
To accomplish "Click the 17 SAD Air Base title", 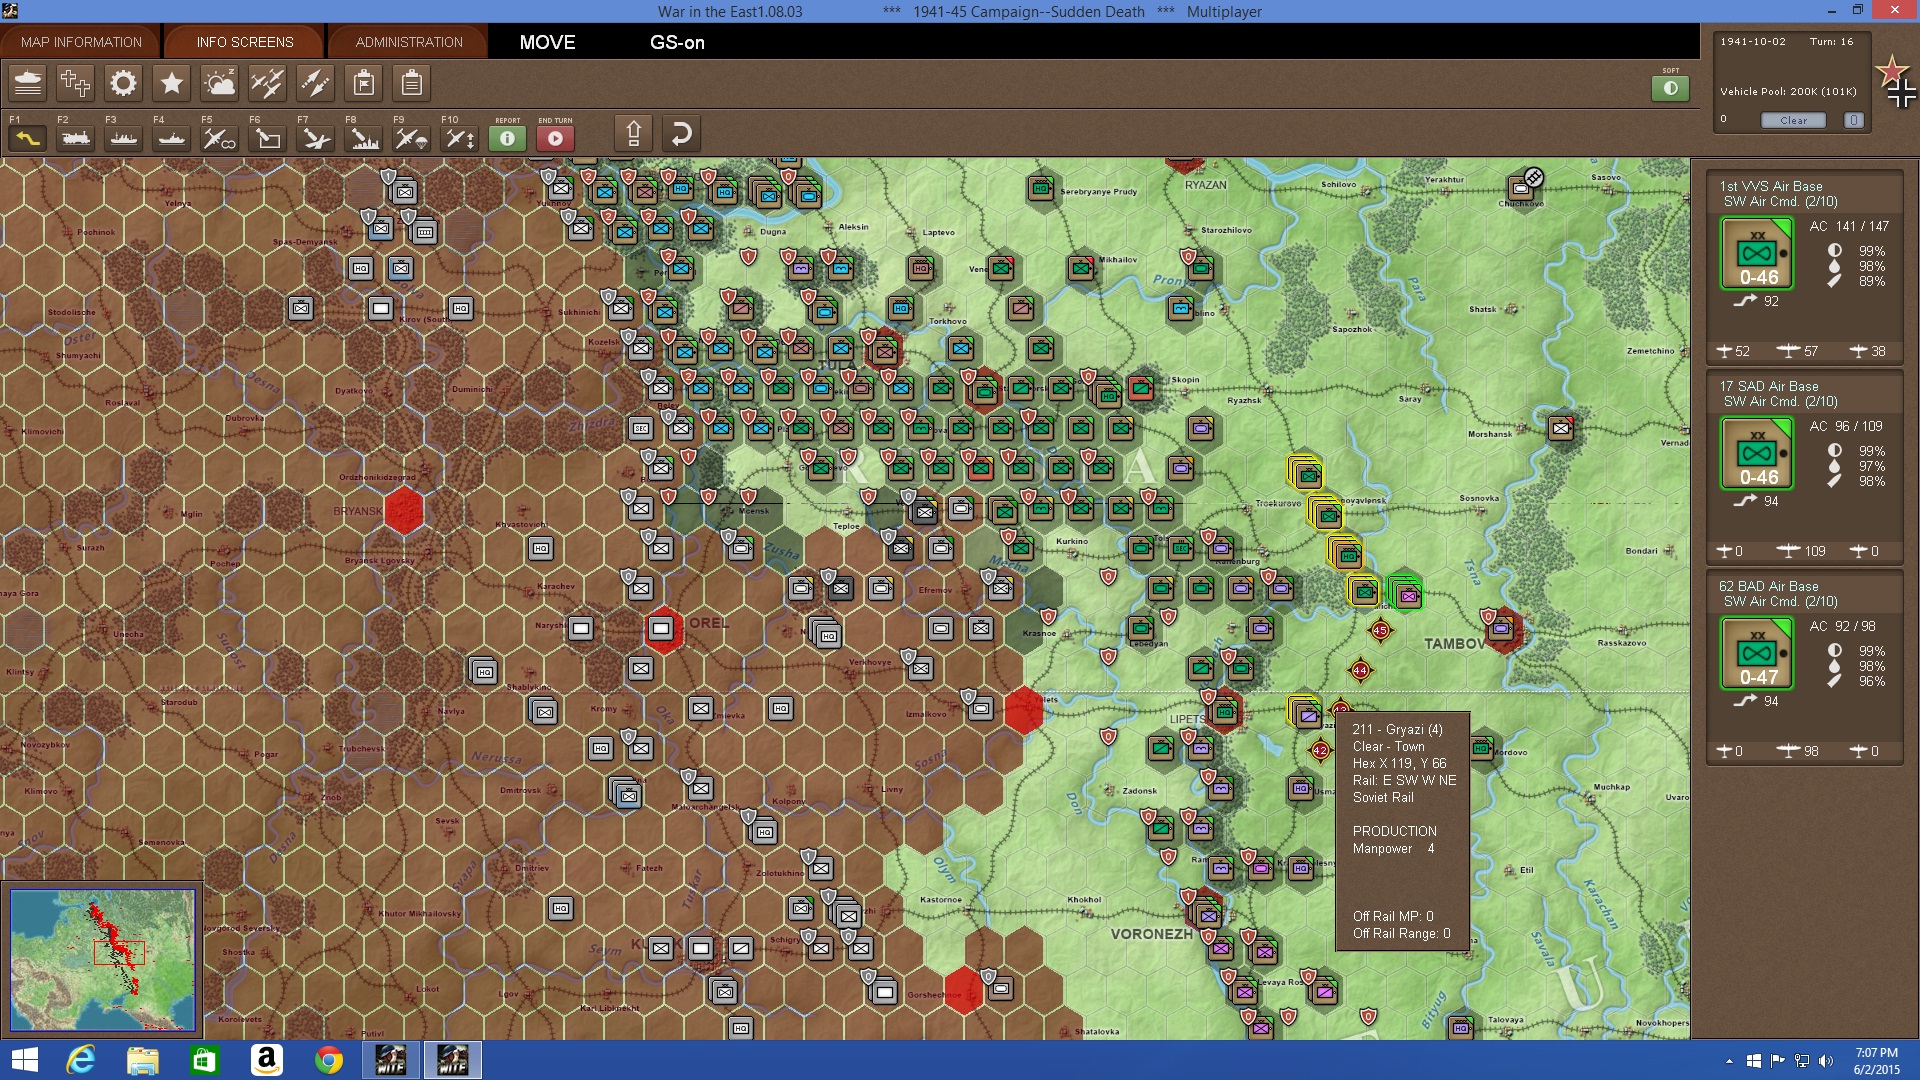I will pos(1769,386).
